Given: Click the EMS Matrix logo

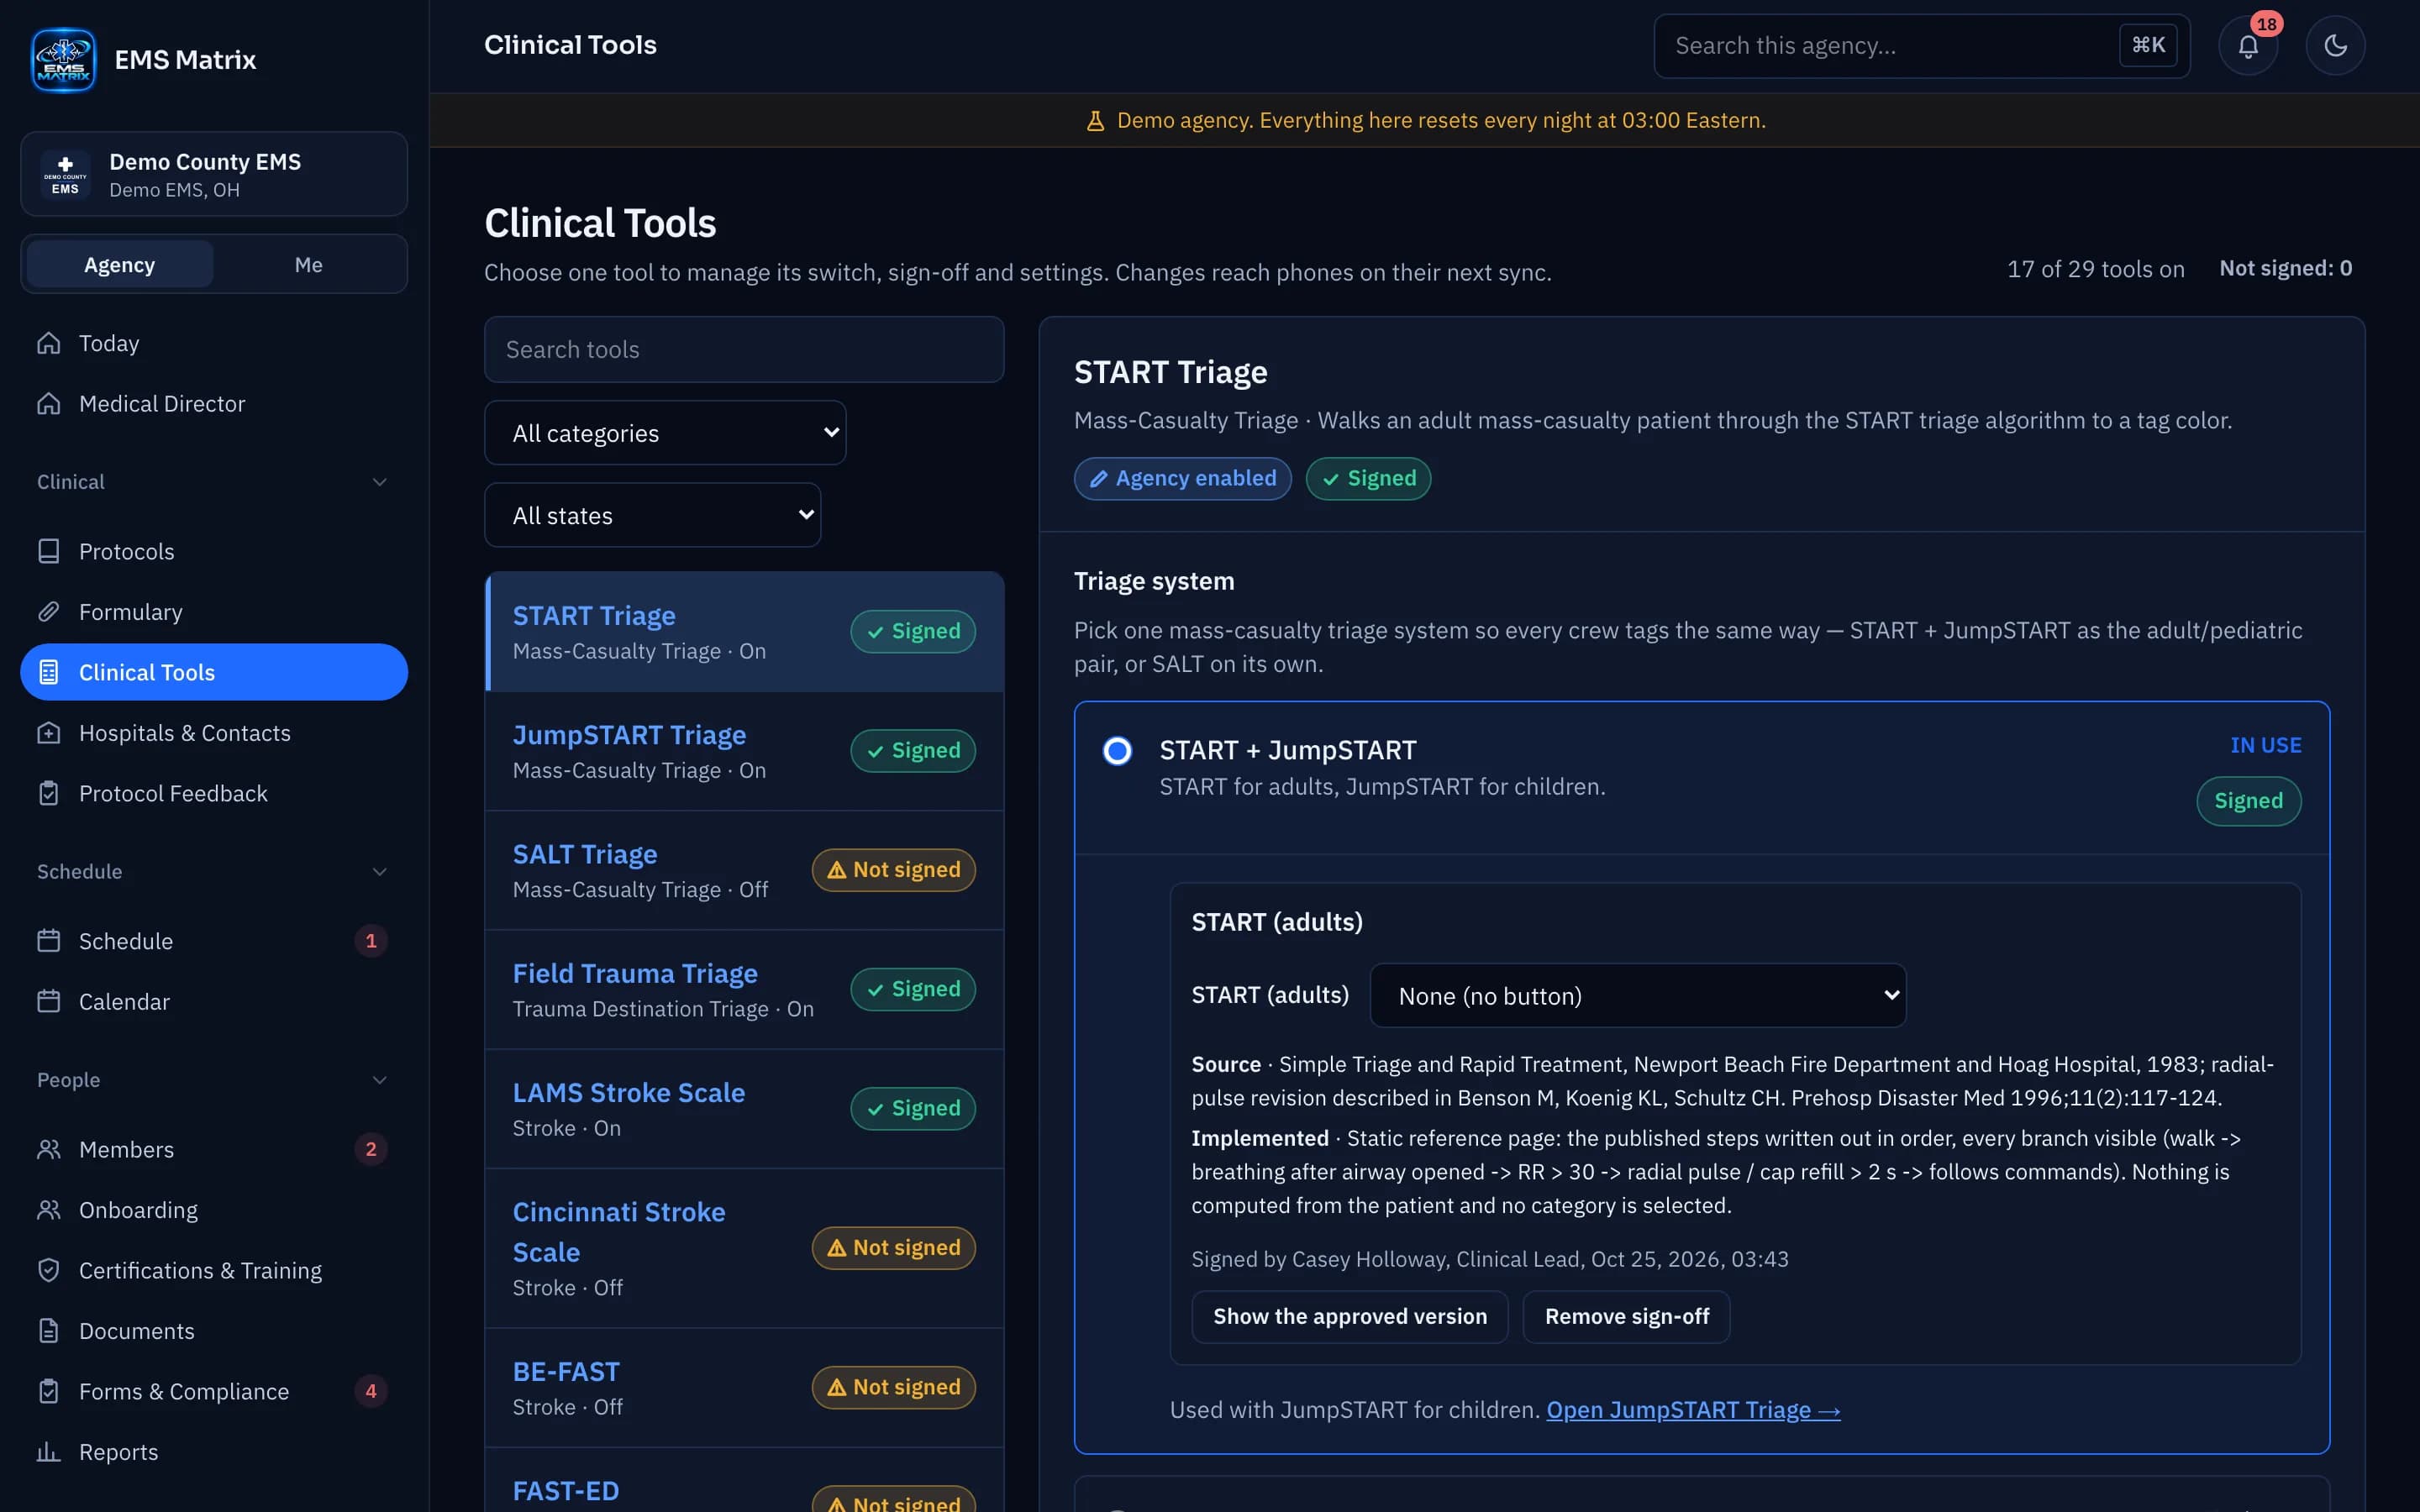Looking at the screenshot, I should 63,60.
